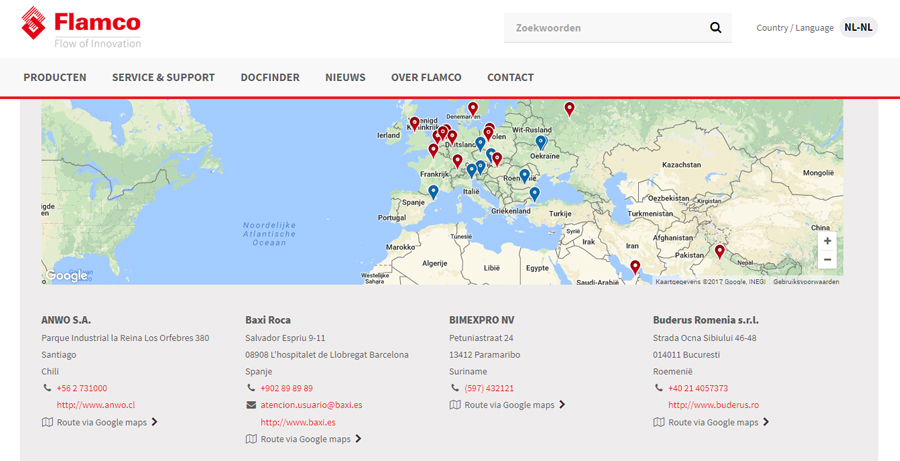900x461 pixels.
Task: Open the SERVICE & SUPPORT menu
Action: (x=163, y=77)
